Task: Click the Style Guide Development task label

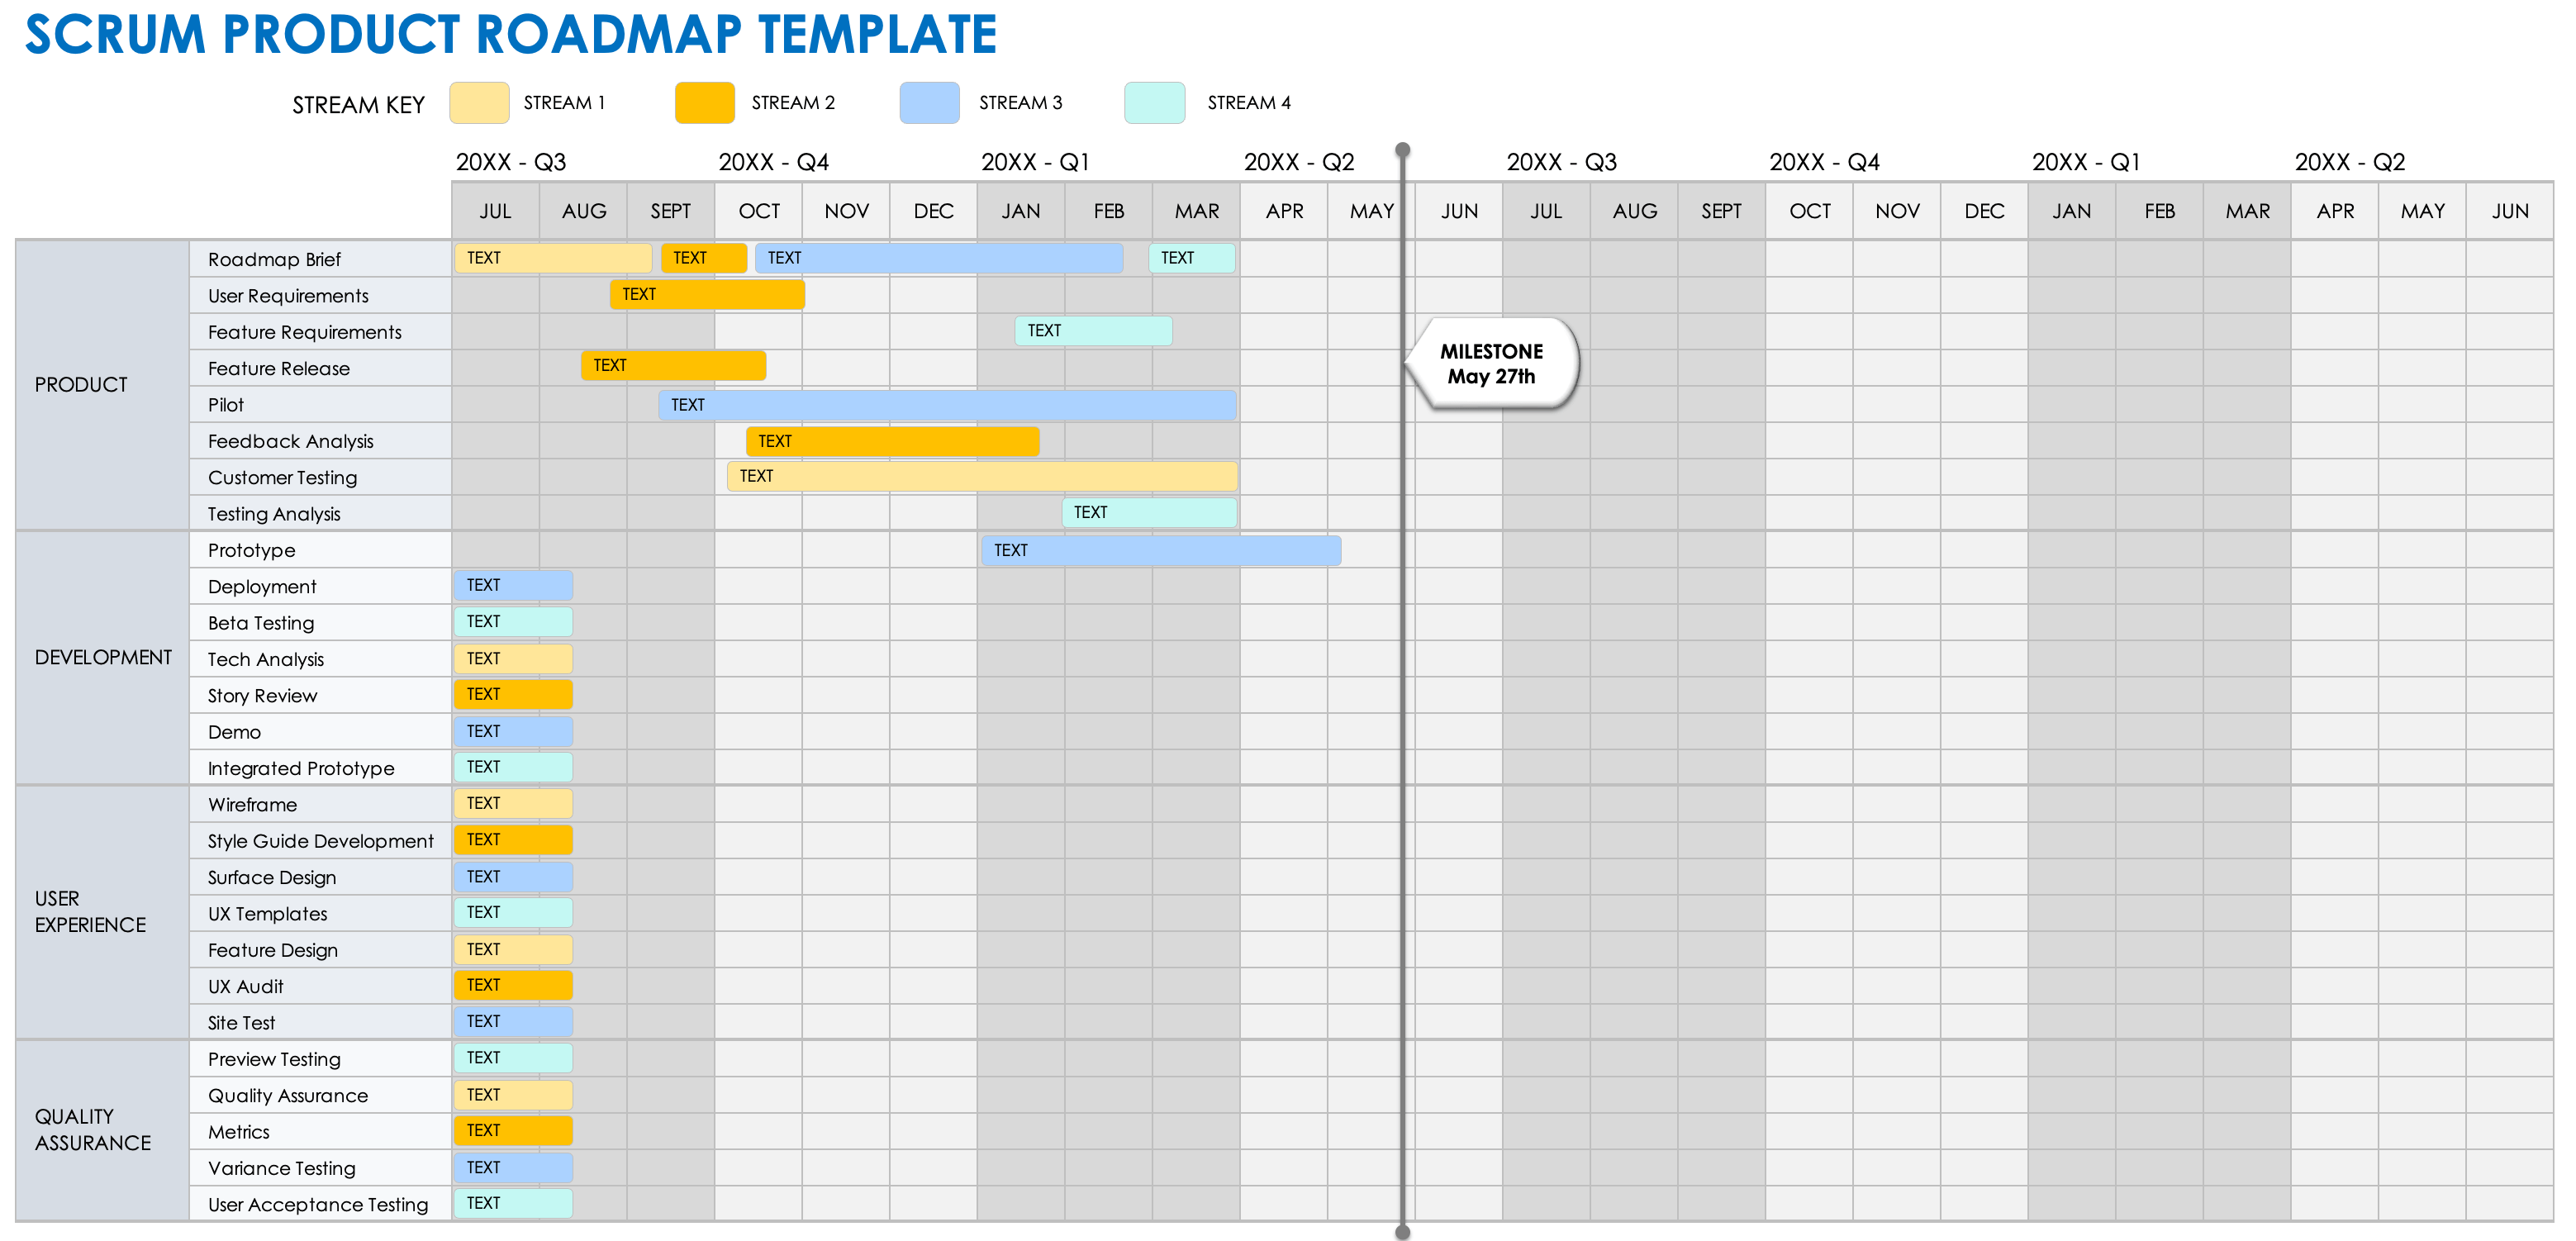Action: (x=320, y=842)
